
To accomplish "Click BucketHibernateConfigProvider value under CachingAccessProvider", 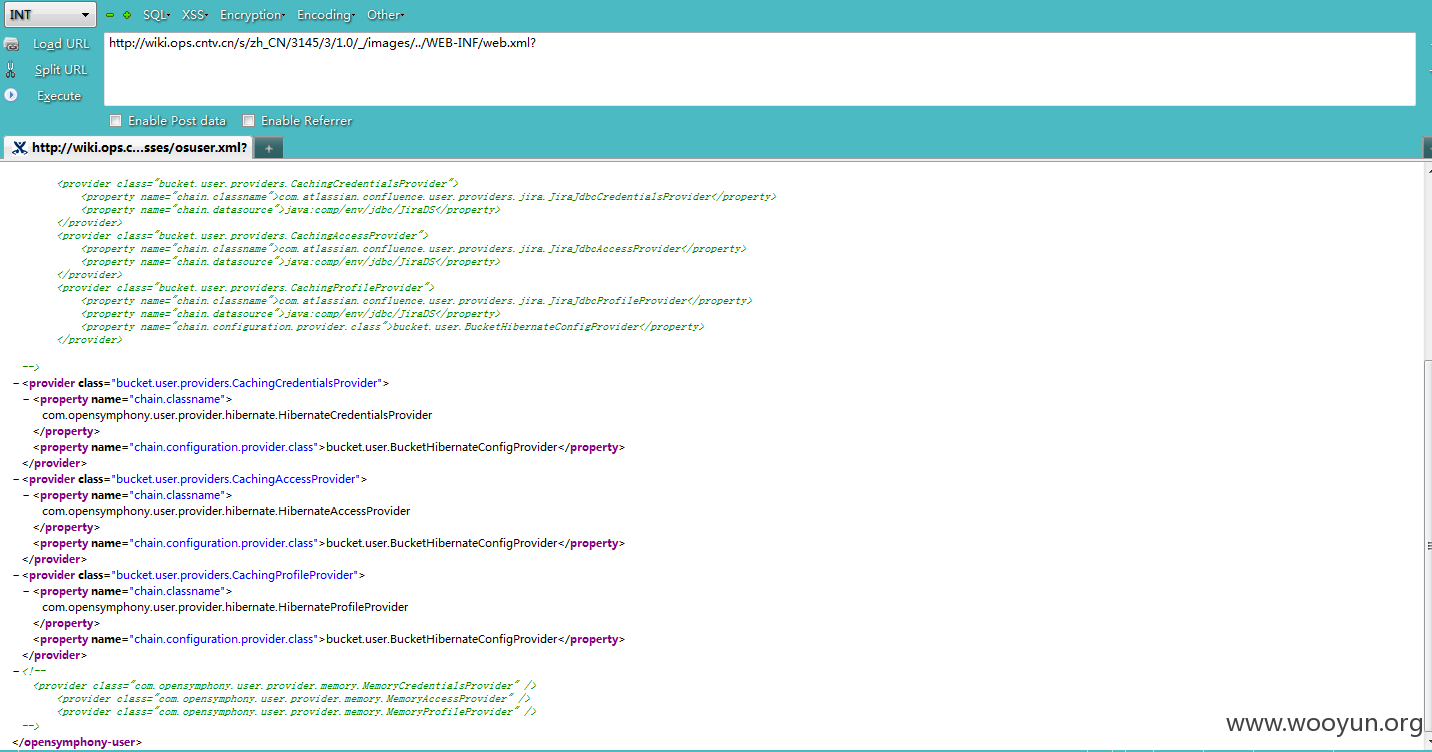I will click(442, 543).
